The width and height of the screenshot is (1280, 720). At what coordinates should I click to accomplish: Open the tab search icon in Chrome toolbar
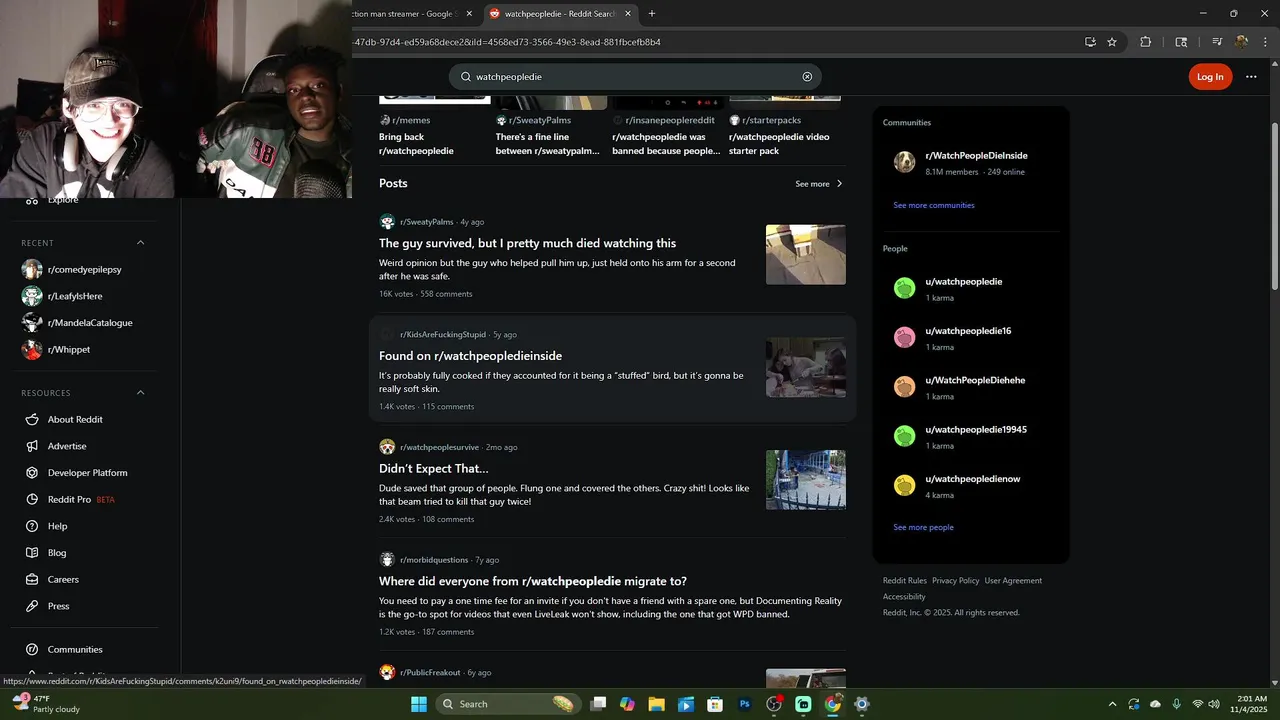1181,42
